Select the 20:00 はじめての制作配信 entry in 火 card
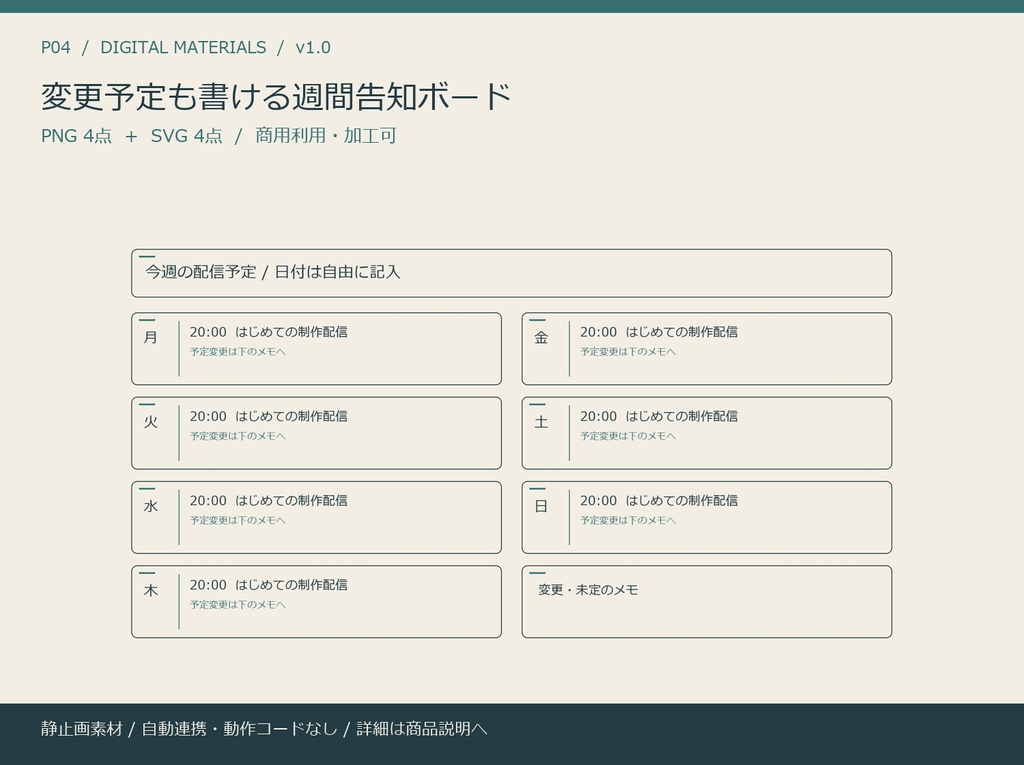Screen dimensions: 1024x765 (x=268, y=416)
